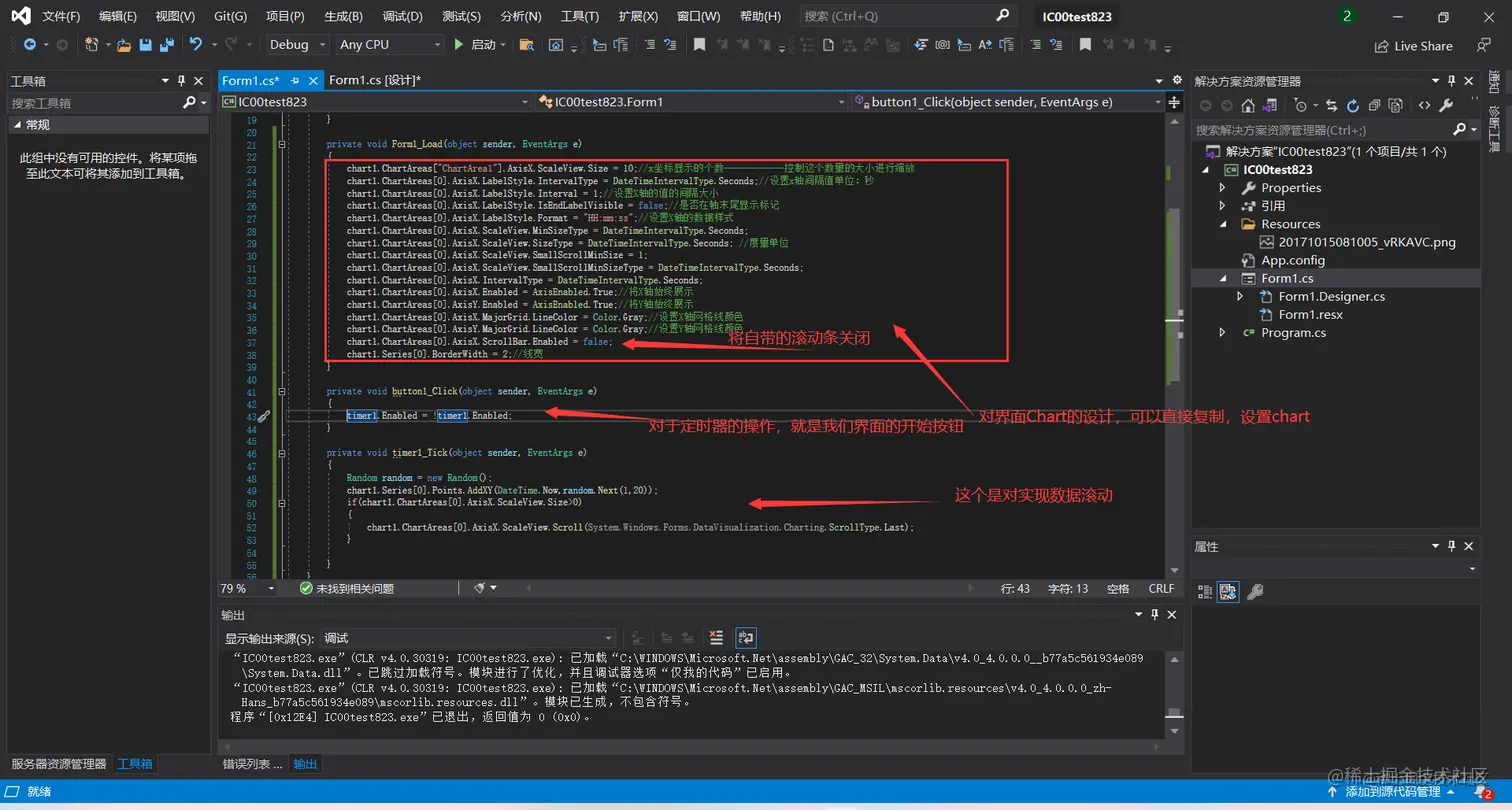This screenshot has width=1512, height=810.
Task: Open the IC00test823 project scope dropdown
Action: [376, 102]
